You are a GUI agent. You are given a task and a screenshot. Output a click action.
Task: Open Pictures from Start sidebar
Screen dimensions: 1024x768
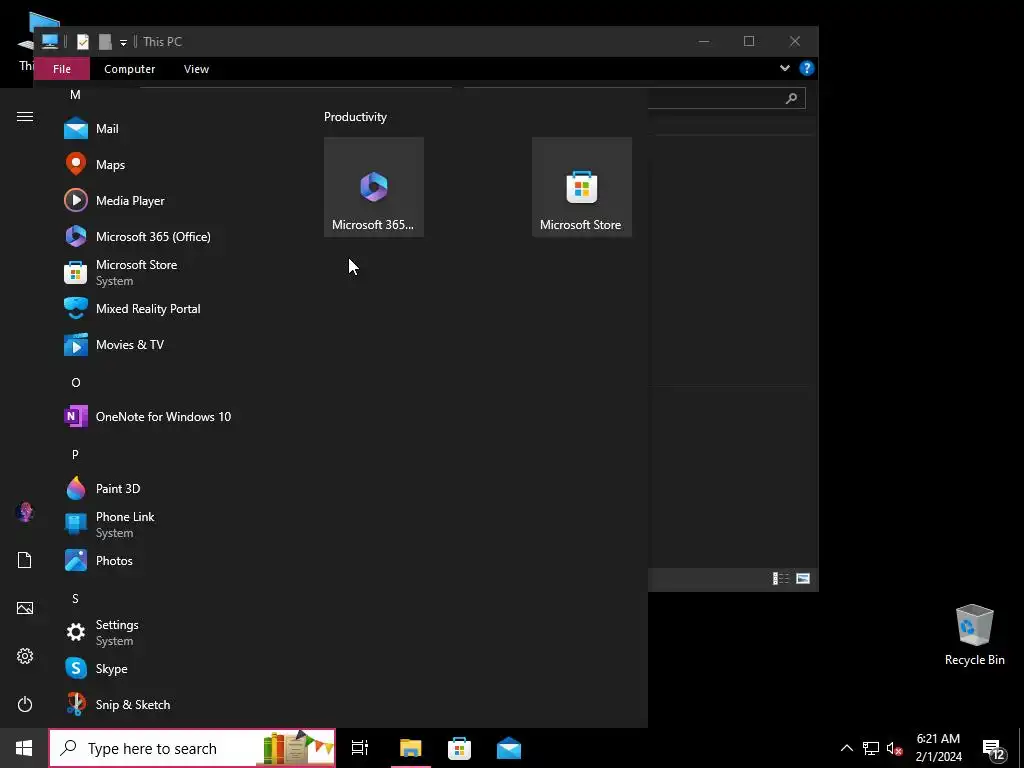coord(25,608)
